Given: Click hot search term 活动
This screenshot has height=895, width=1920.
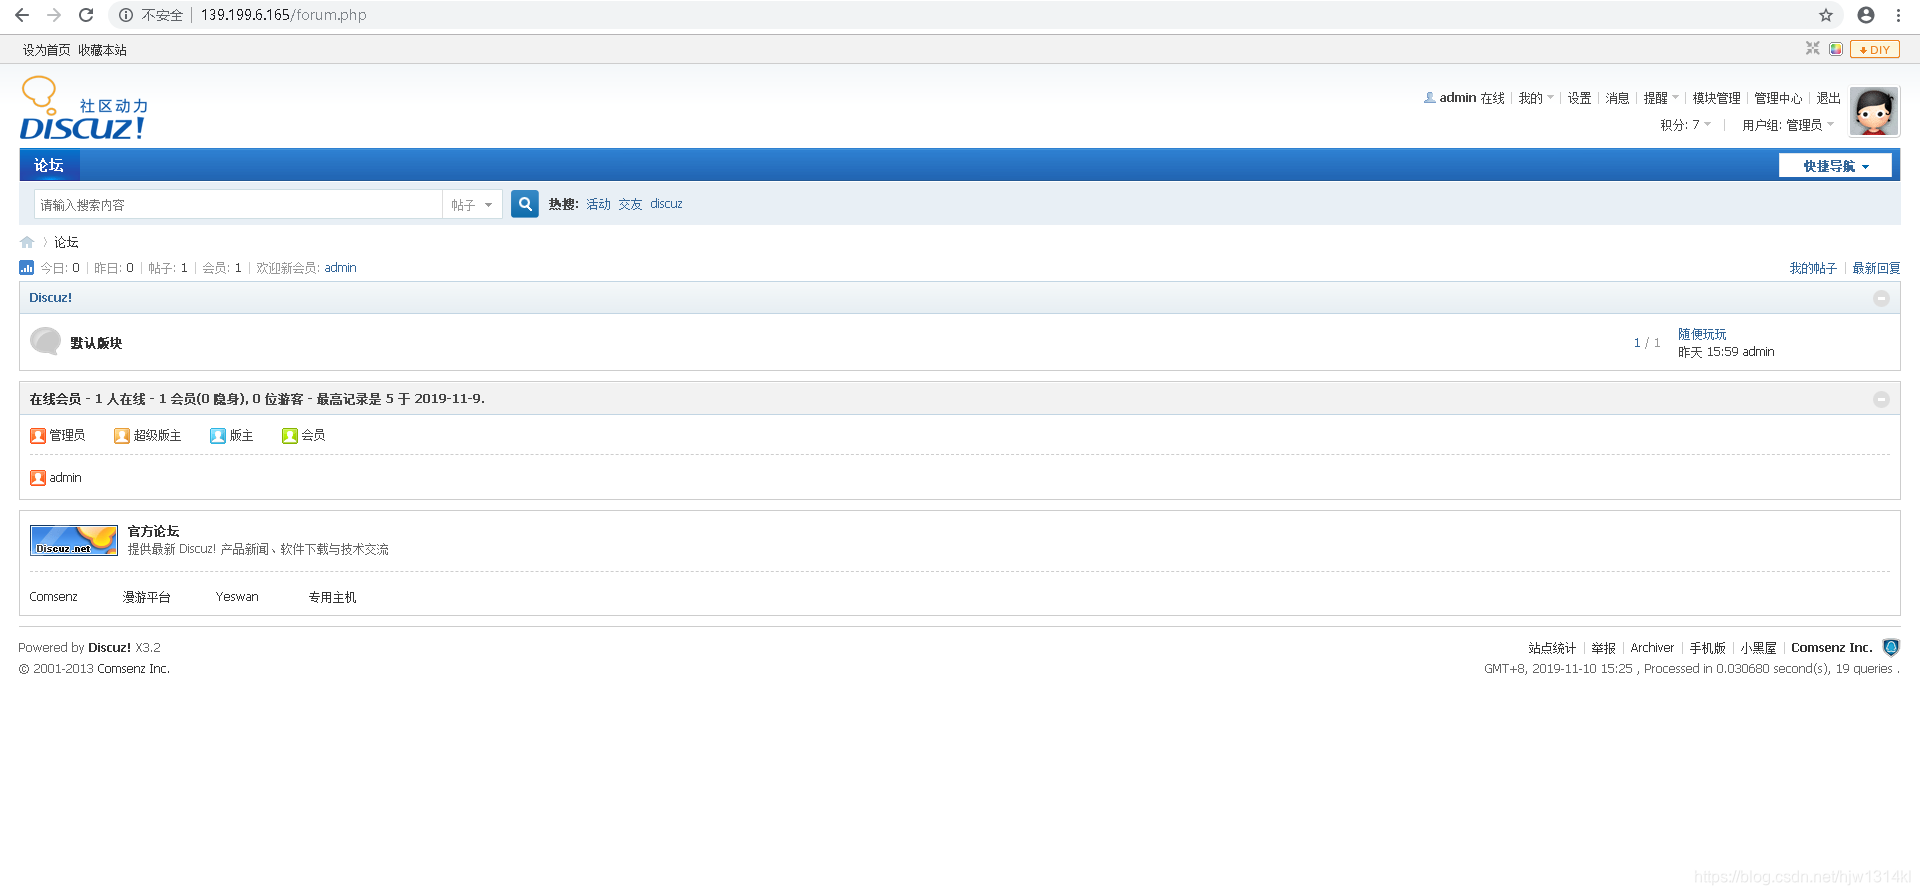Looking at the screenshot, I should pos(598,204).
